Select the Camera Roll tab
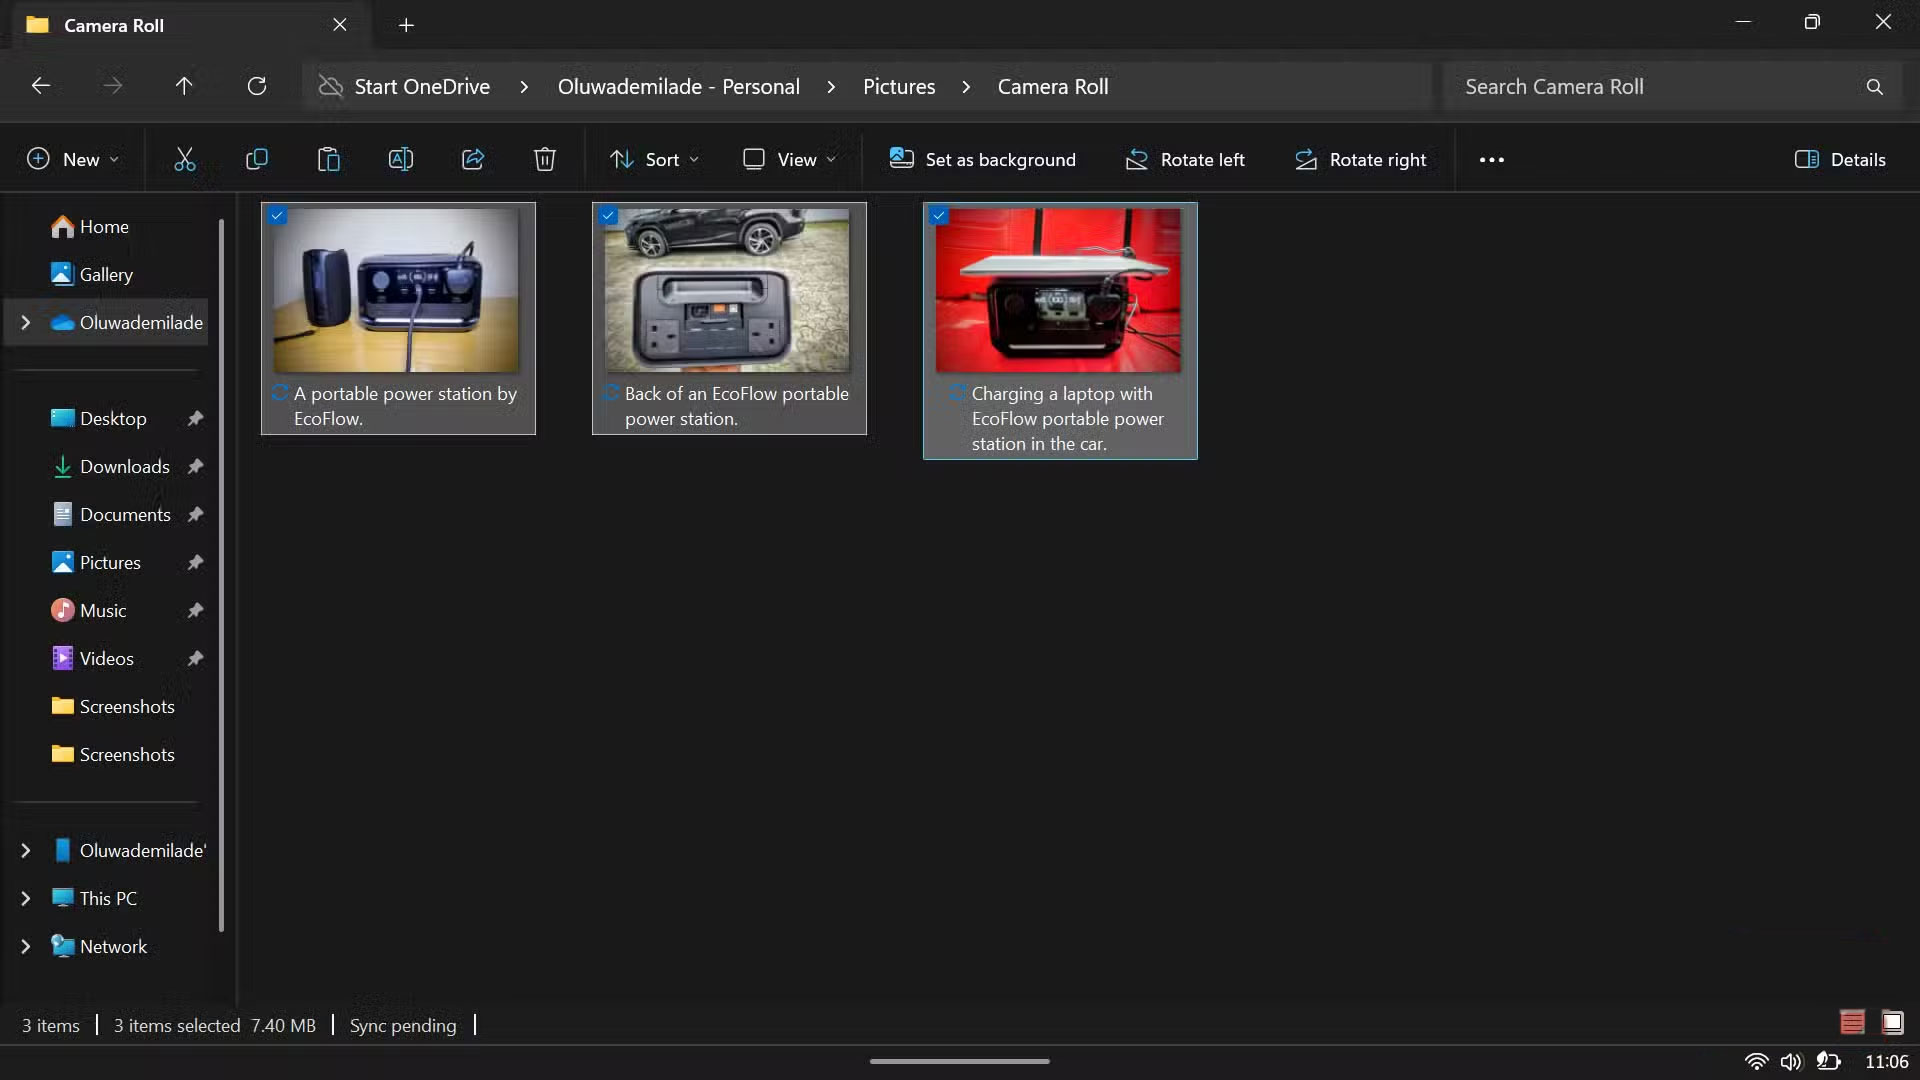Viewport: 1920px width, 1080px height. [x=114, y=25]
